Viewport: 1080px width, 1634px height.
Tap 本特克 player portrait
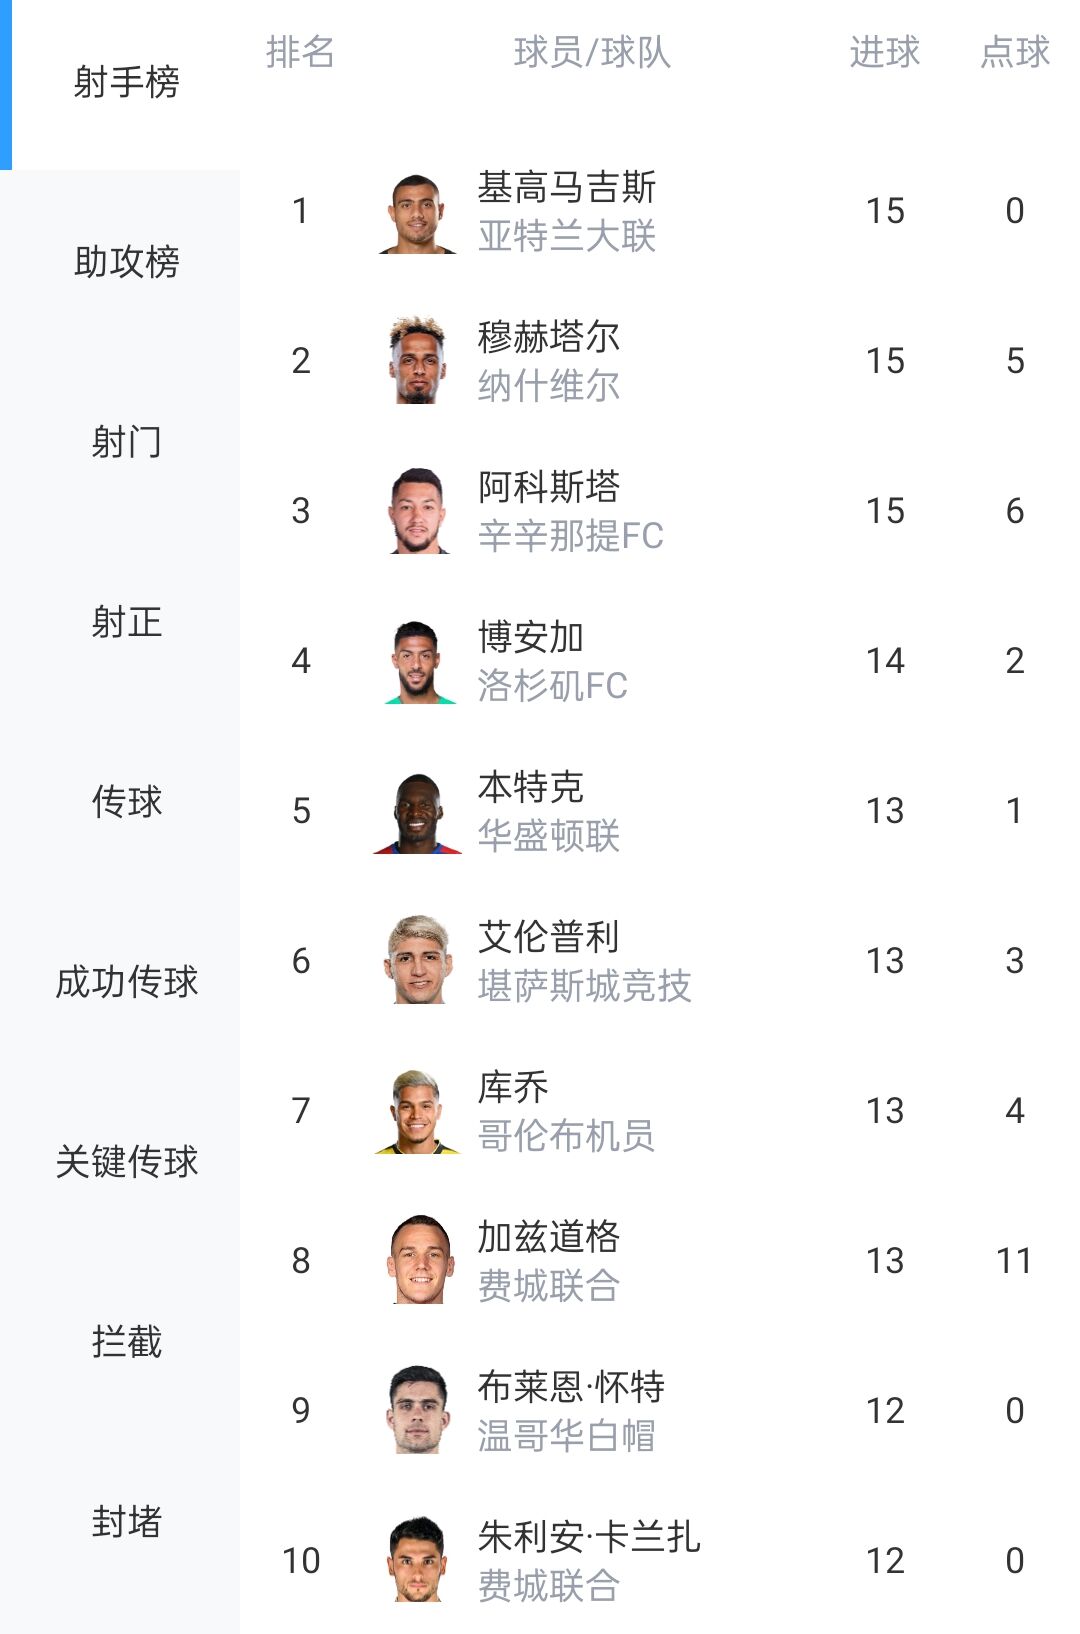418,811
